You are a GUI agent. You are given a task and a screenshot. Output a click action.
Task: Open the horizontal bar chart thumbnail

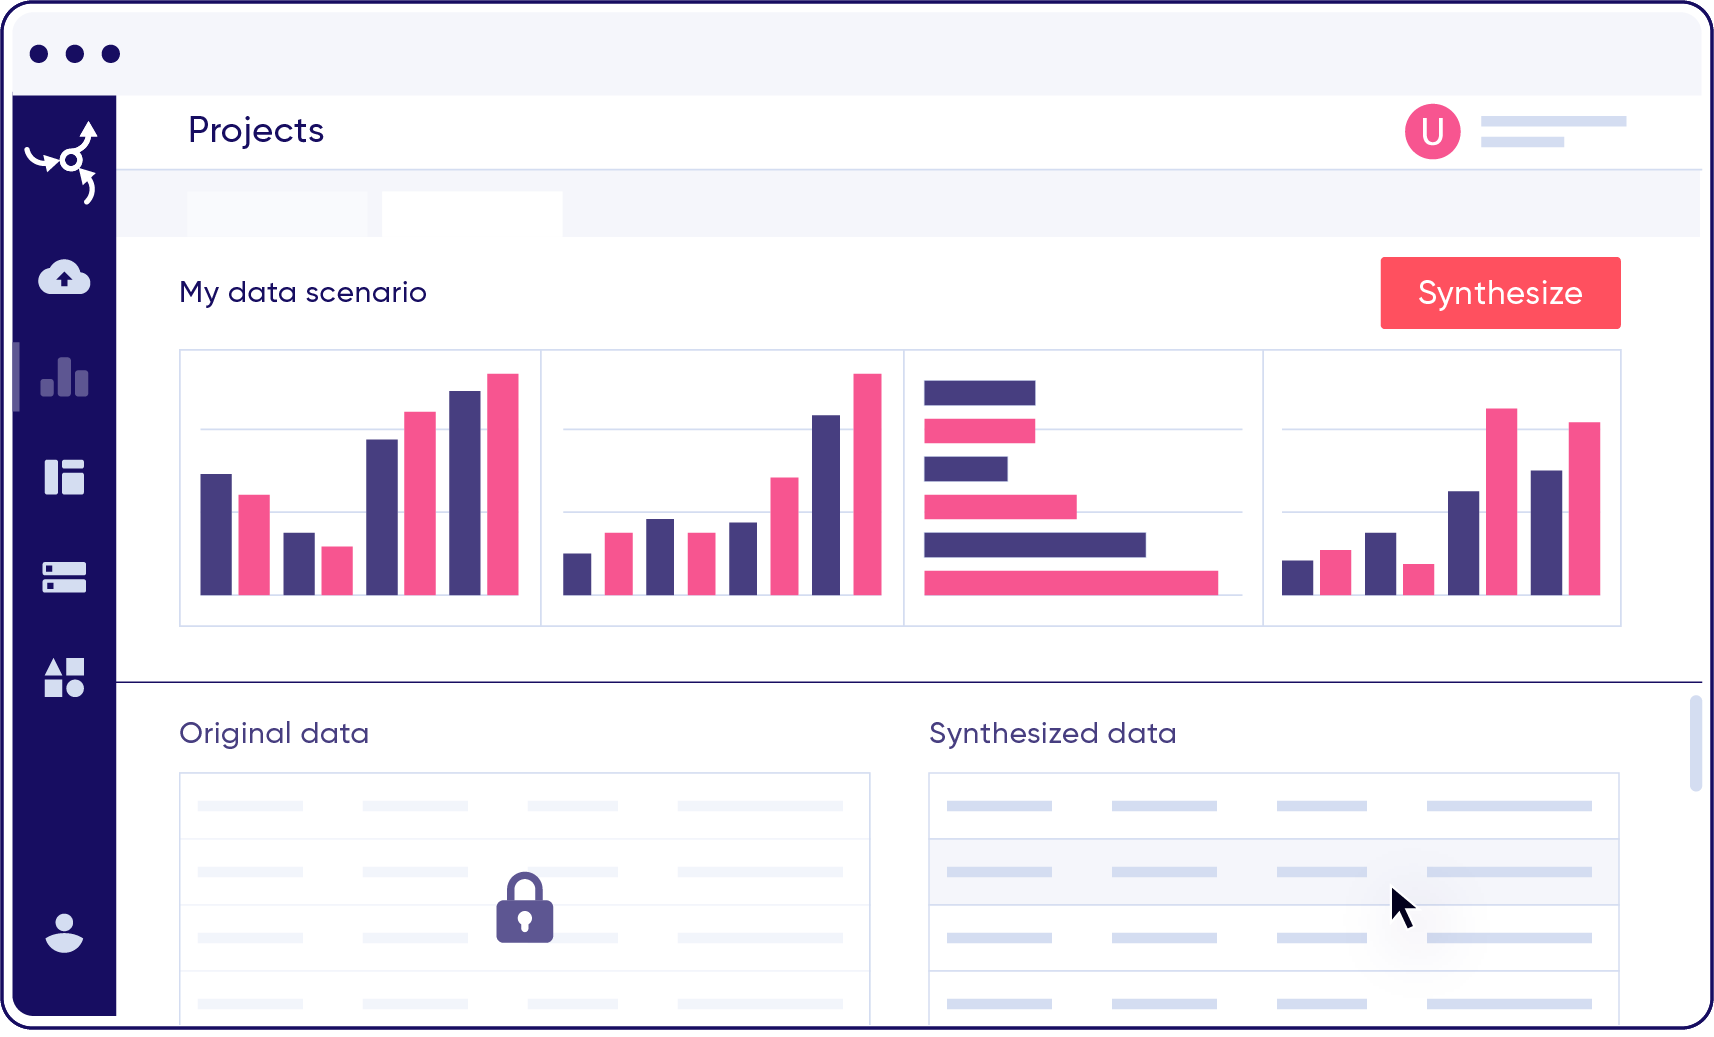1083,487
